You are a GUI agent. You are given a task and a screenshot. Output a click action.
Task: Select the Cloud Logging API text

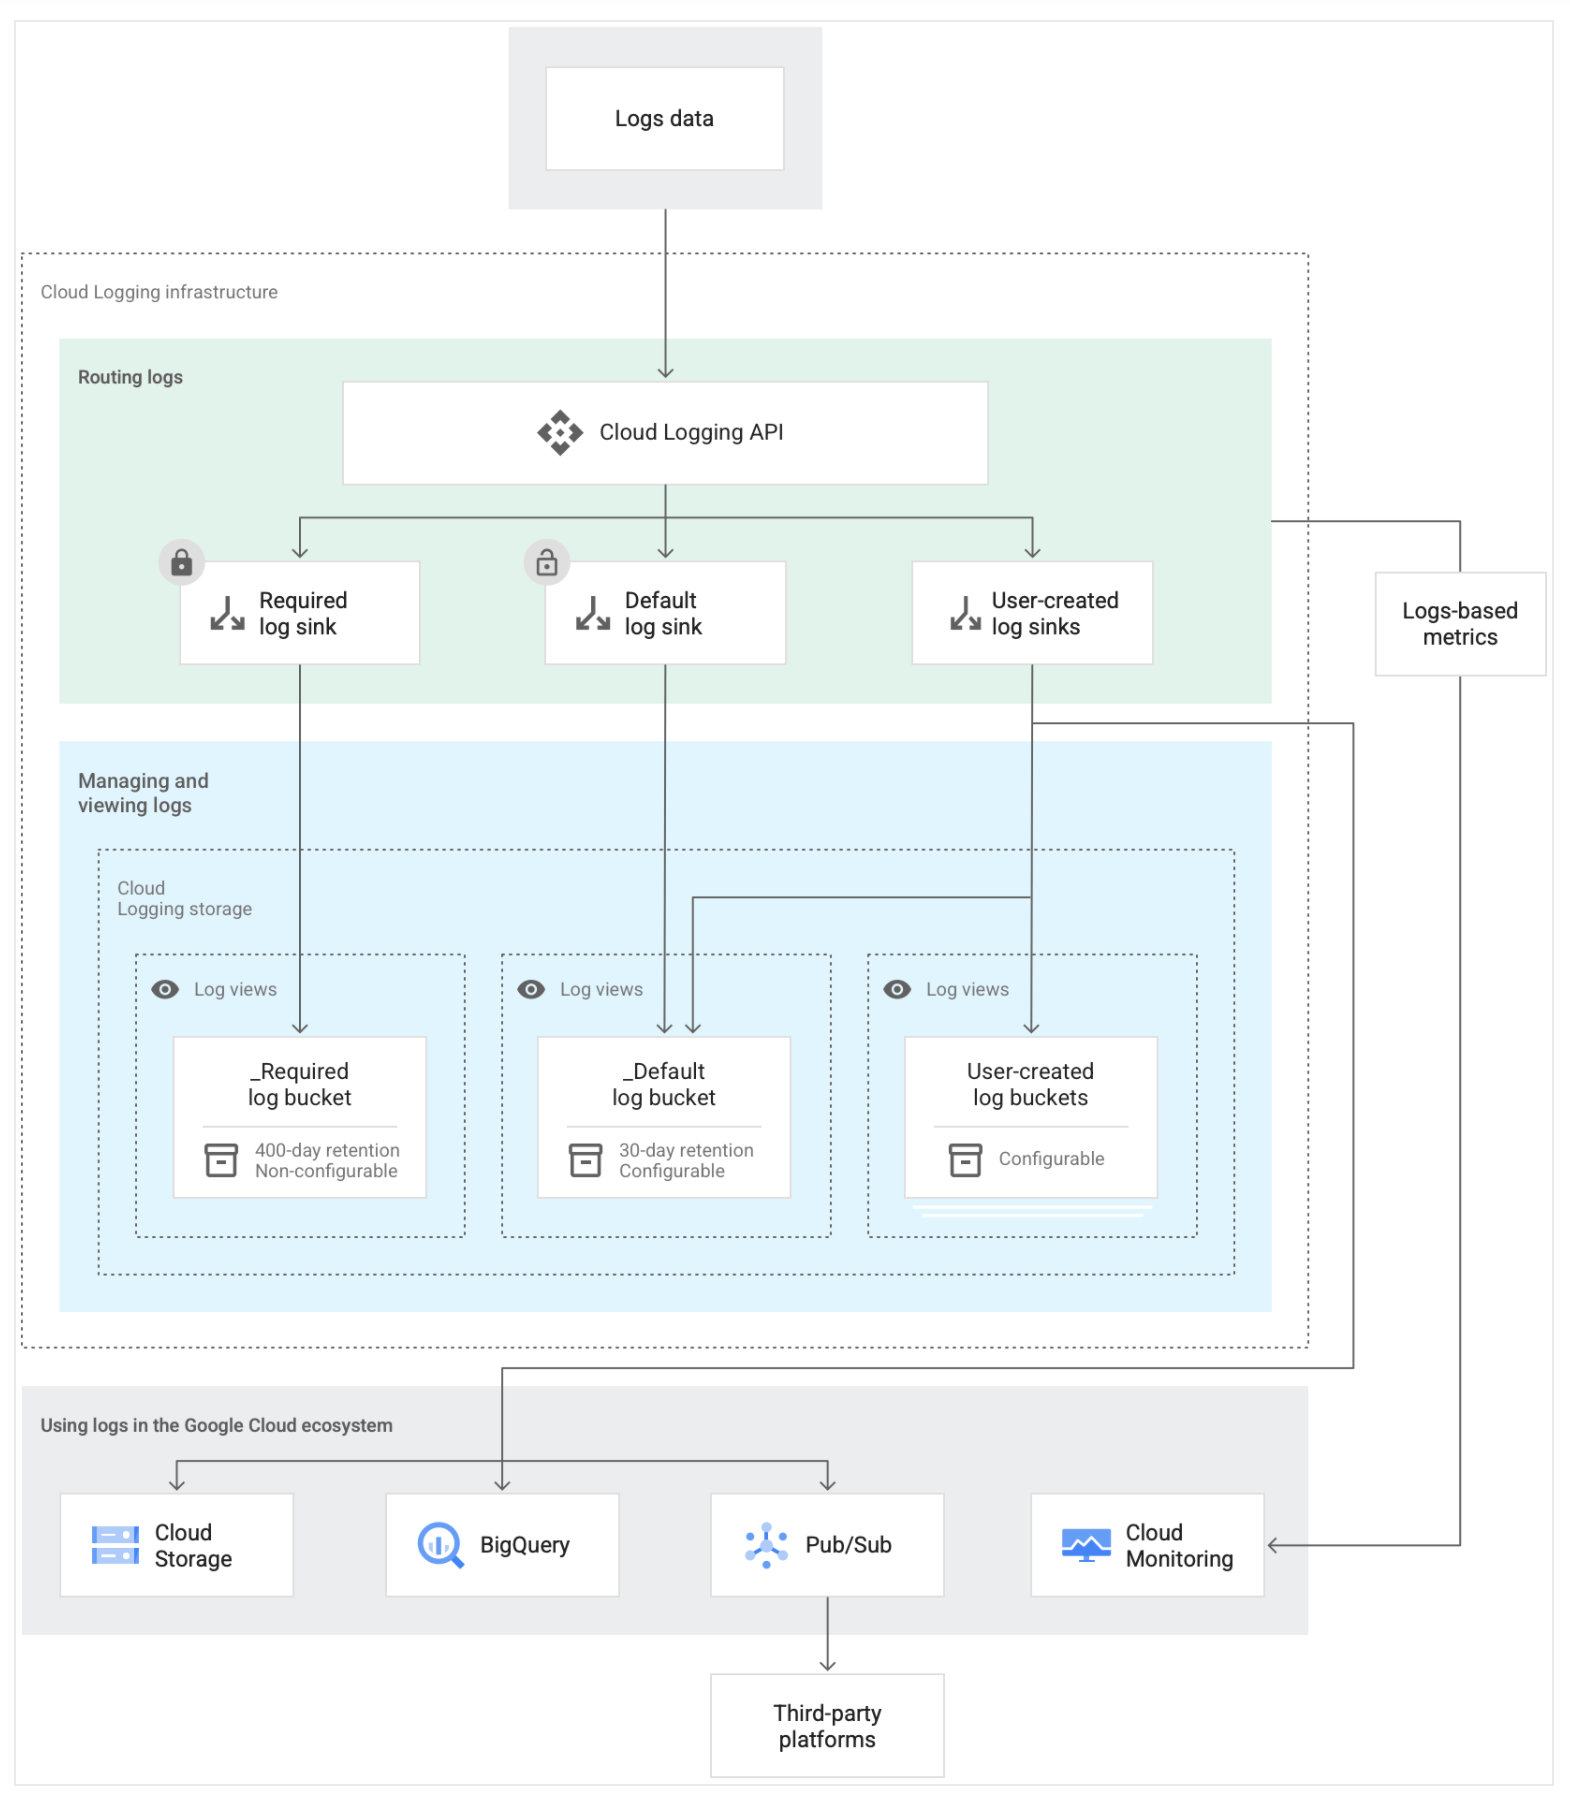point(691,432)
